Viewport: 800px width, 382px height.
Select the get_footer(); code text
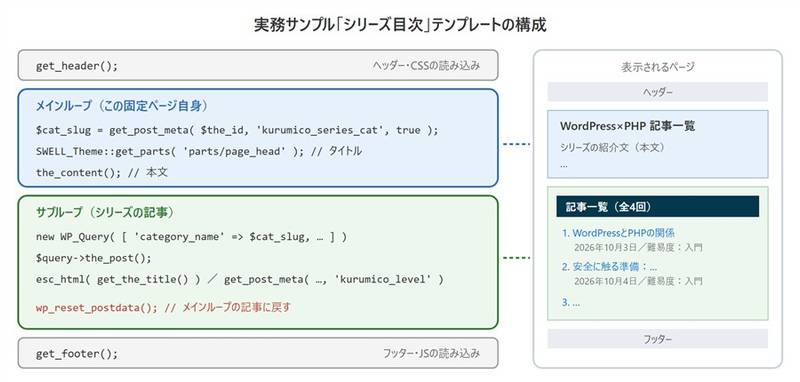[x=77, y=353]
